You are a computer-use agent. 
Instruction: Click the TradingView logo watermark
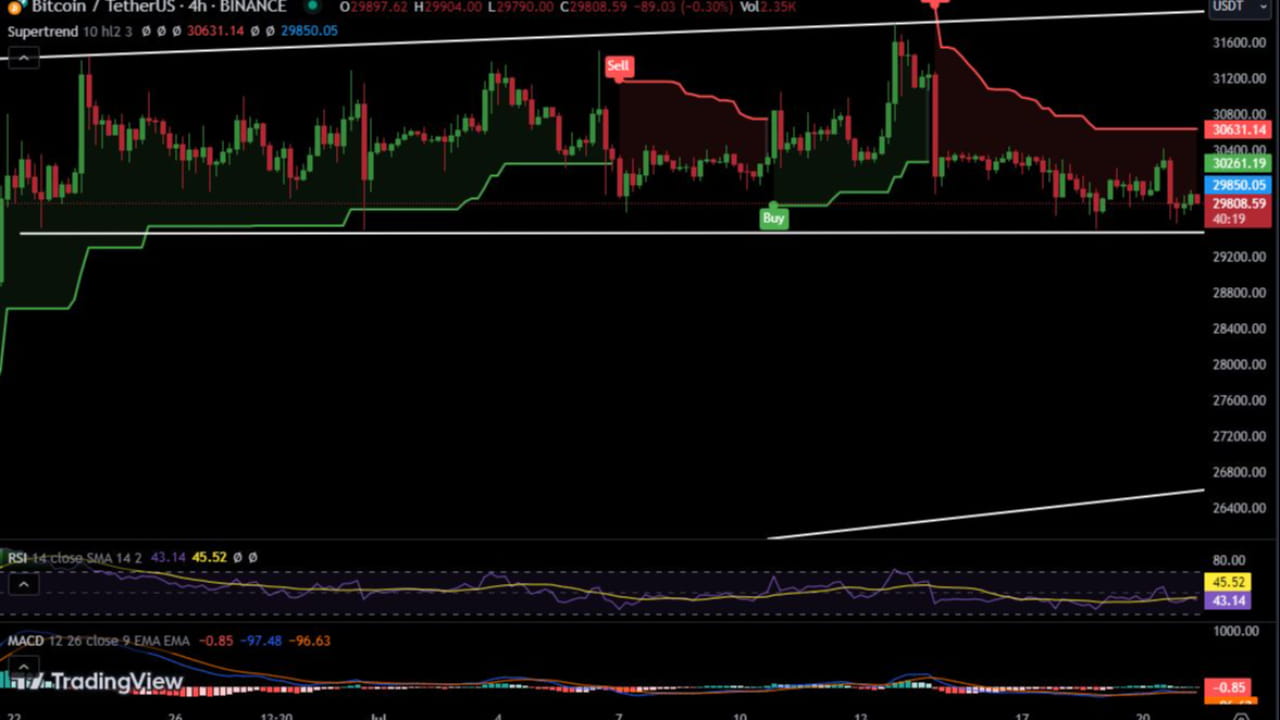point(95,681)
